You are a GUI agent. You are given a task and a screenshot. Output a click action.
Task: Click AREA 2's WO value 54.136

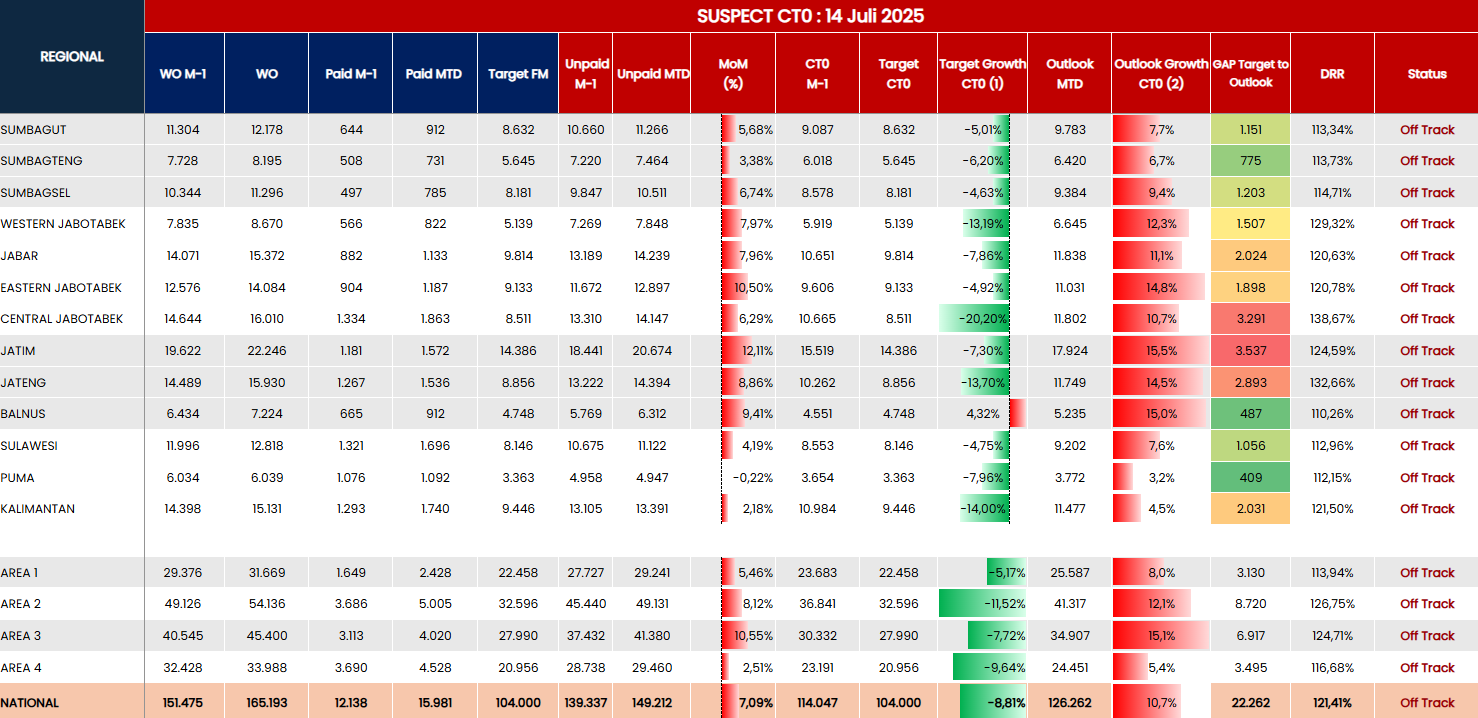[x=266, y=604]
